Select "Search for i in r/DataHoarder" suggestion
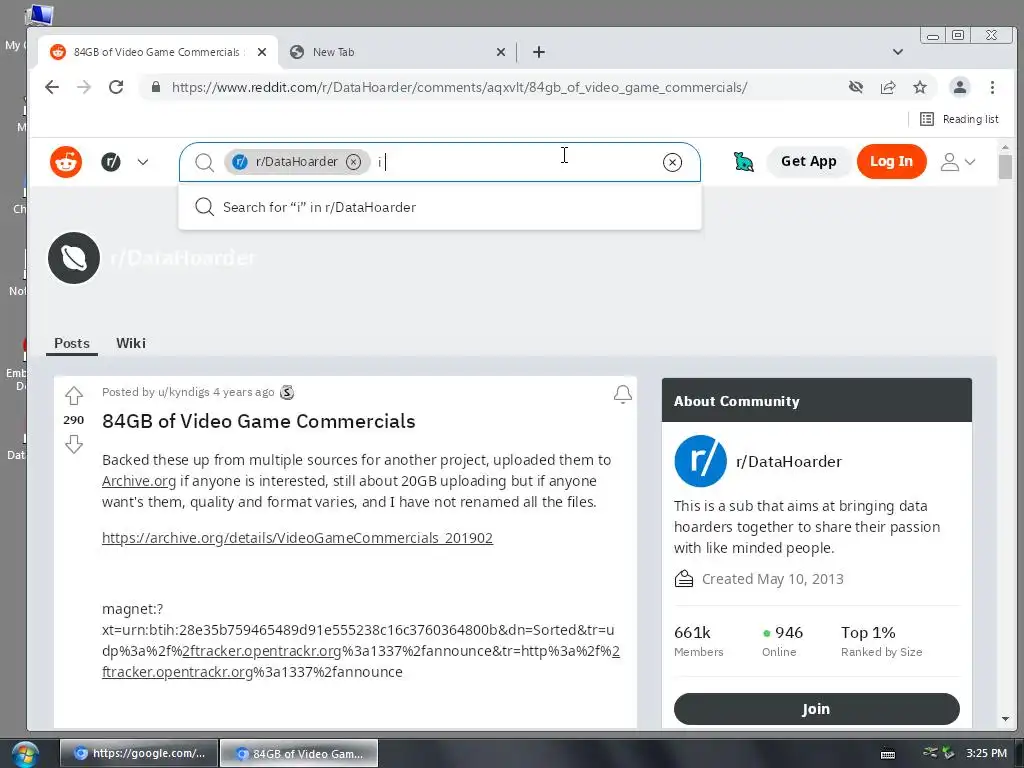This screenshot has height=768, width=1024. click(440, 207)
